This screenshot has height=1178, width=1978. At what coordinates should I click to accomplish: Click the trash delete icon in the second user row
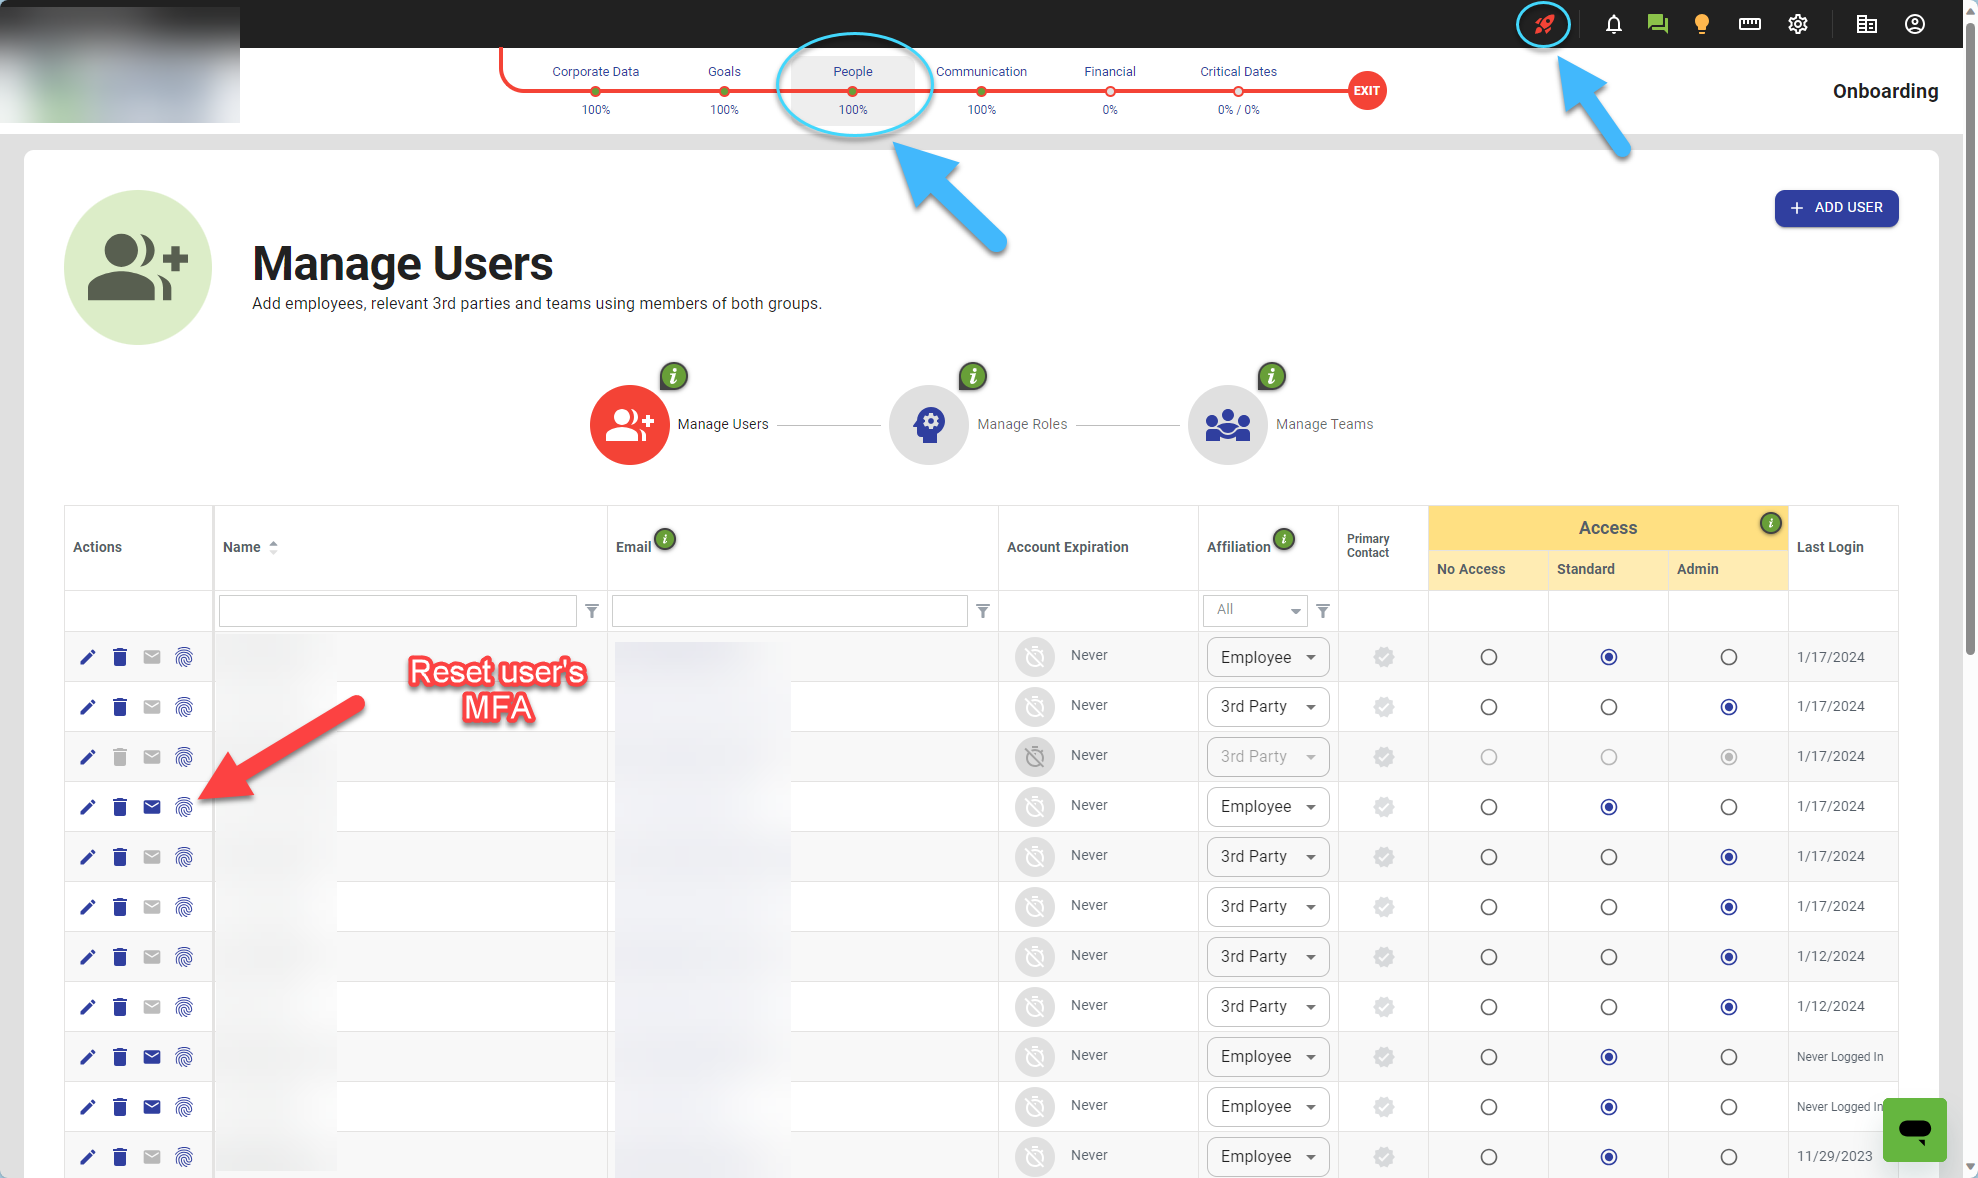120,707
